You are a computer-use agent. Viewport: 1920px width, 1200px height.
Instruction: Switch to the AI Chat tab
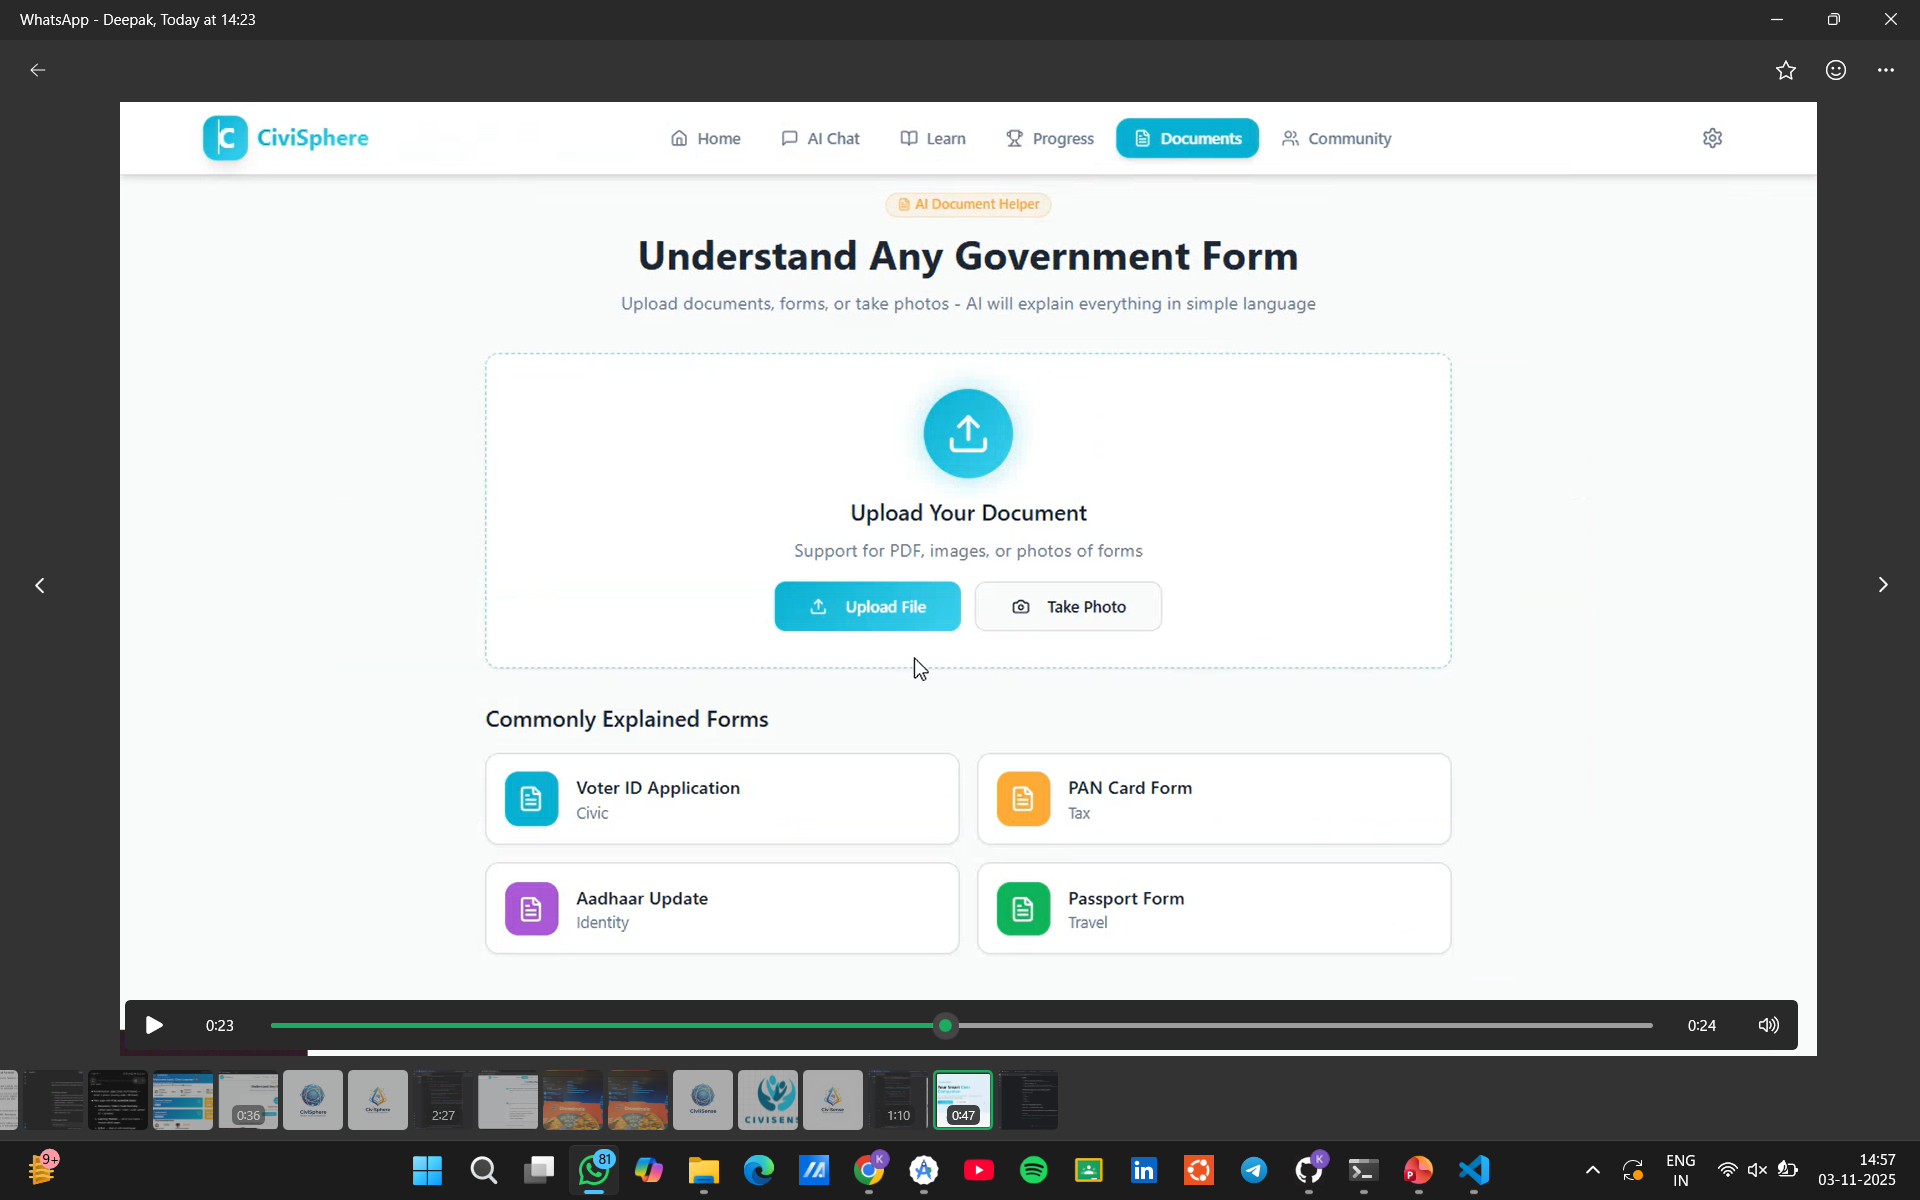point(820,138)
